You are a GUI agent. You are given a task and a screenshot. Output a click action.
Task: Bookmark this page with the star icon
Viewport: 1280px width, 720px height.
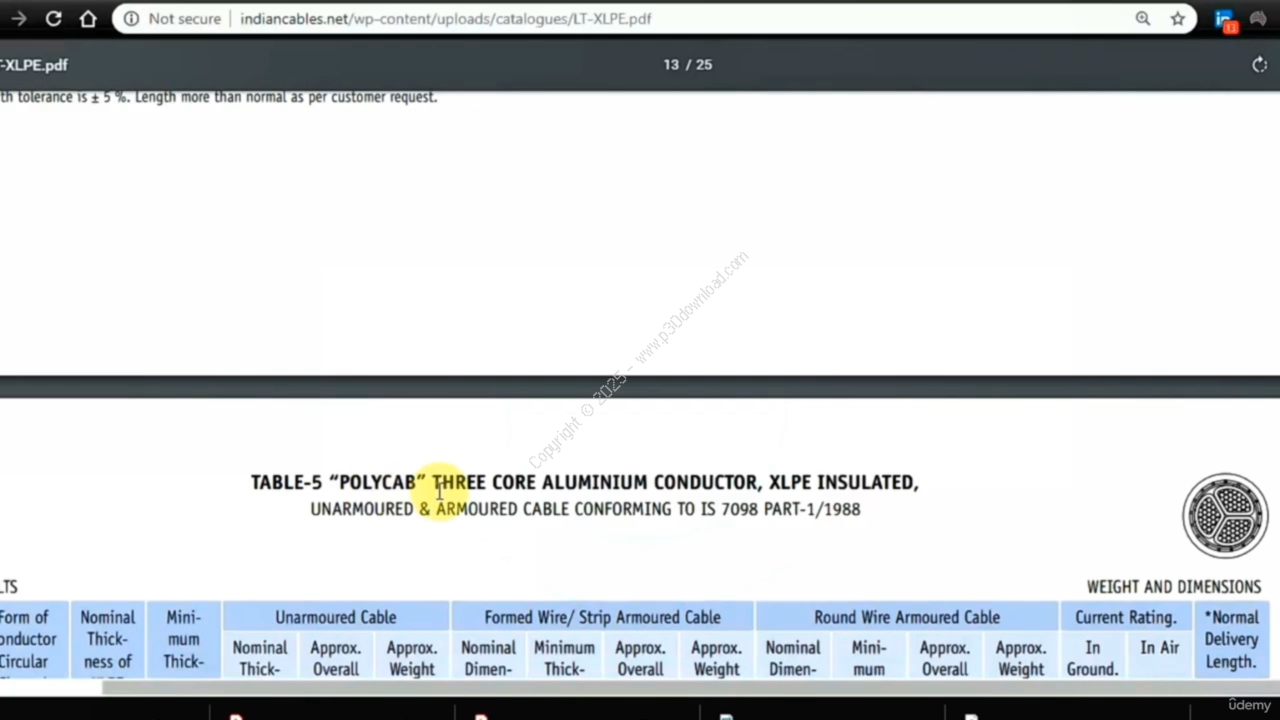tap(1178, 19)
